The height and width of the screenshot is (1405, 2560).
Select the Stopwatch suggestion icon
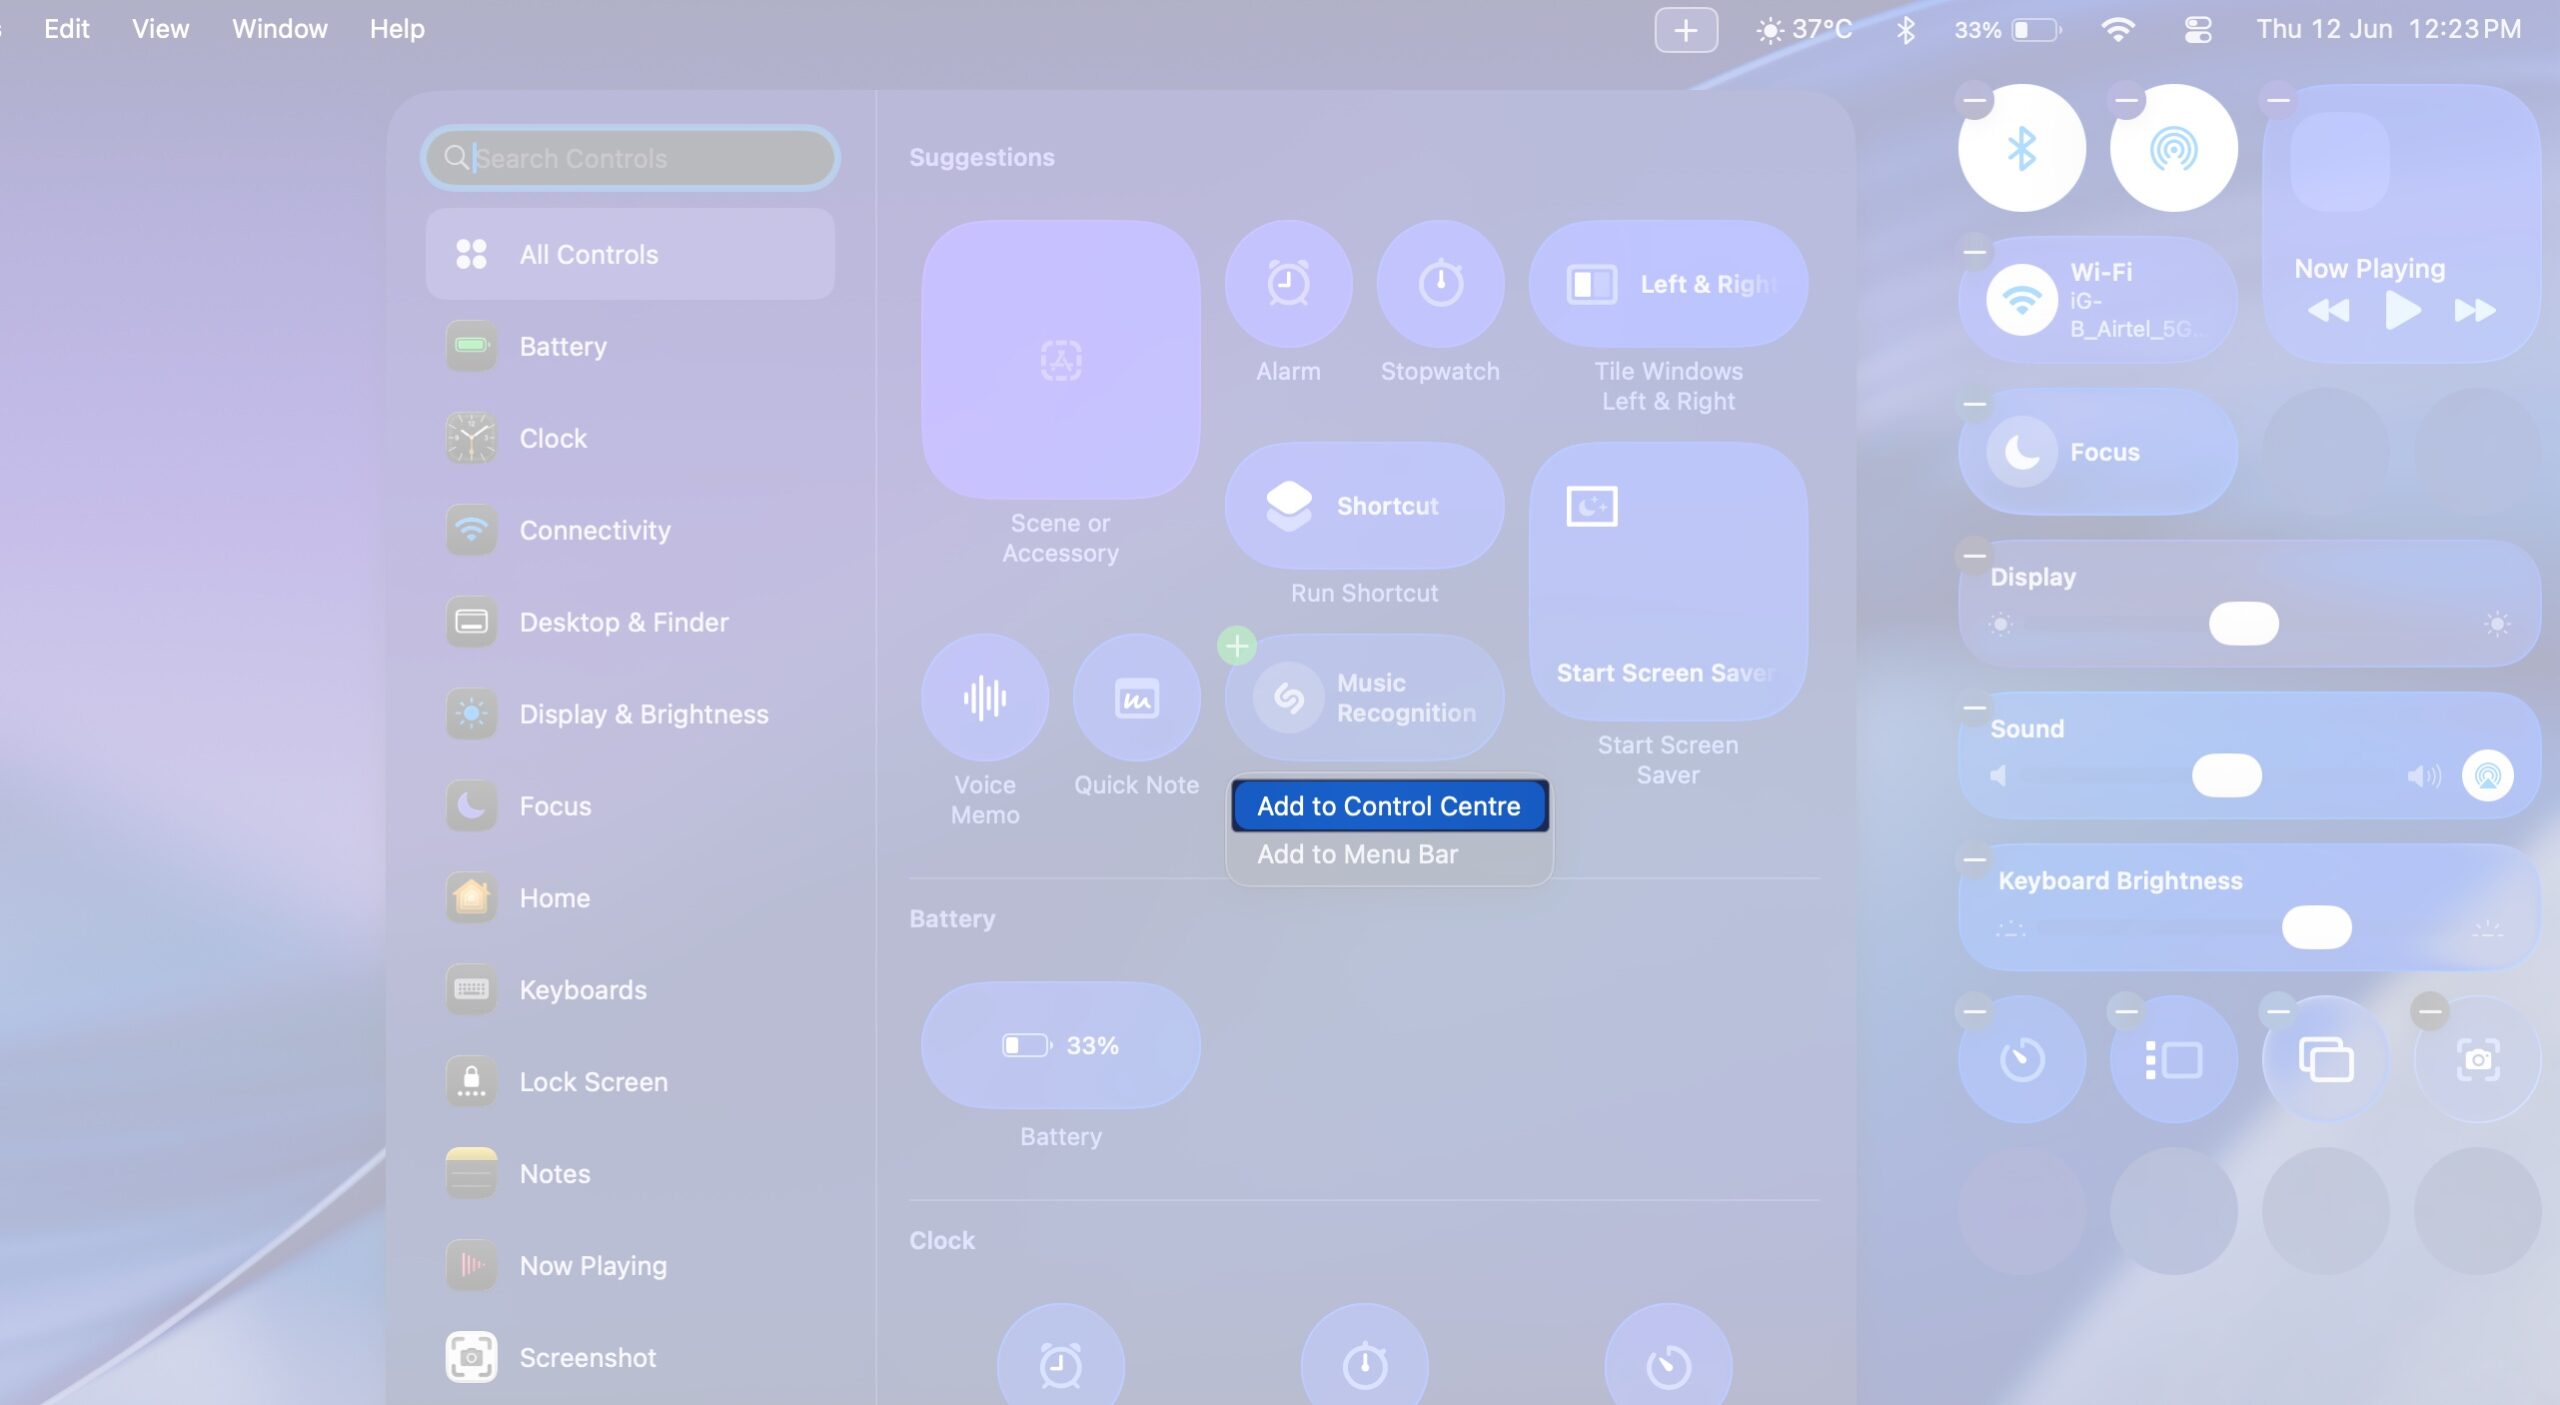pyautogui.click(x=1439, y=284)
